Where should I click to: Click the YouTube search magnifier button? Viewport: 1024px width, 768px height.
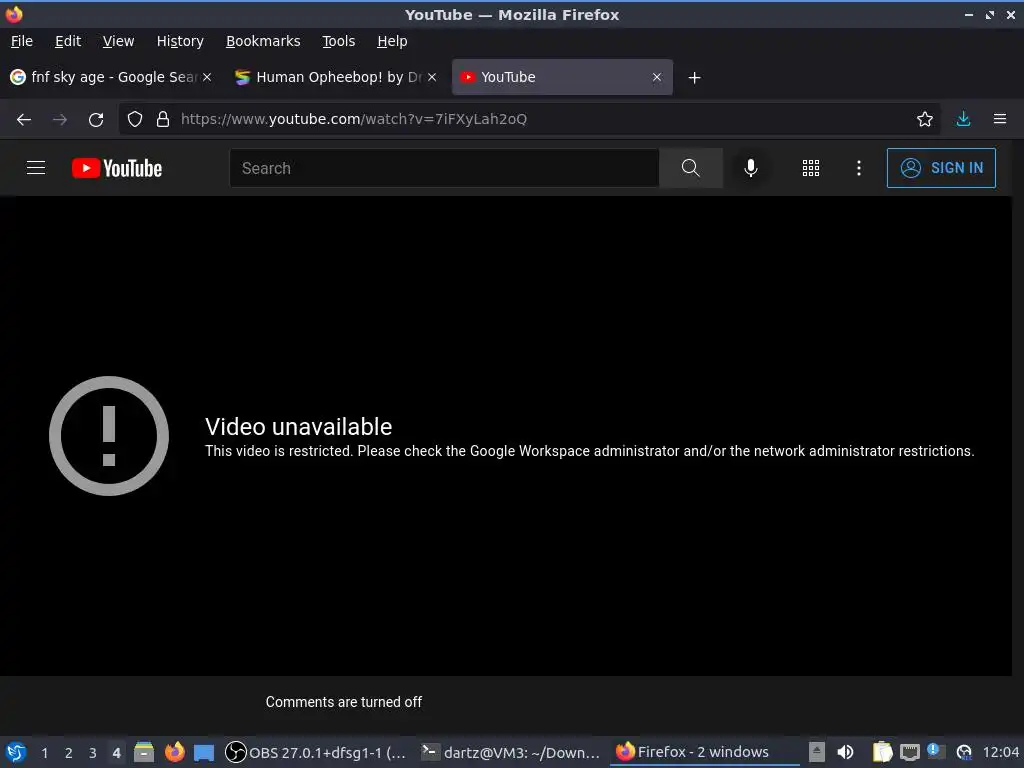[690, 168]
